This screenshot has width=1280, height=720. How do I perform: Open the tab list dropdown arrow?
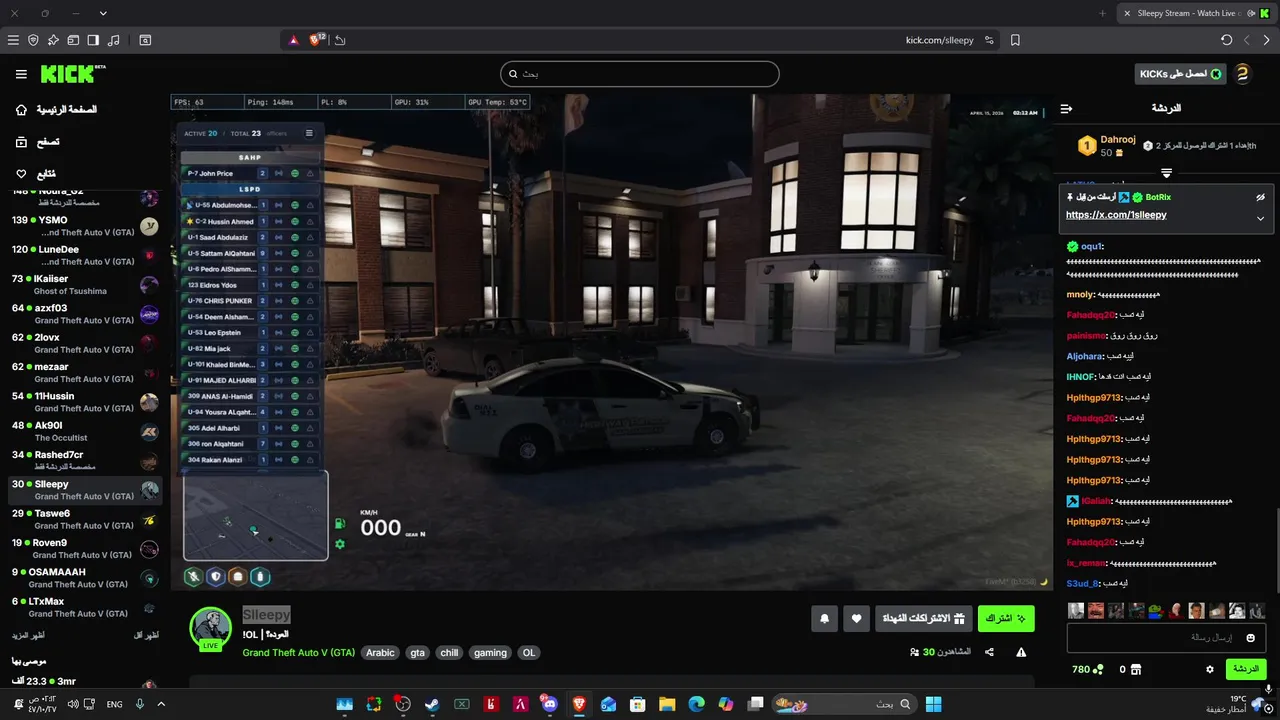tap(103, 13)
